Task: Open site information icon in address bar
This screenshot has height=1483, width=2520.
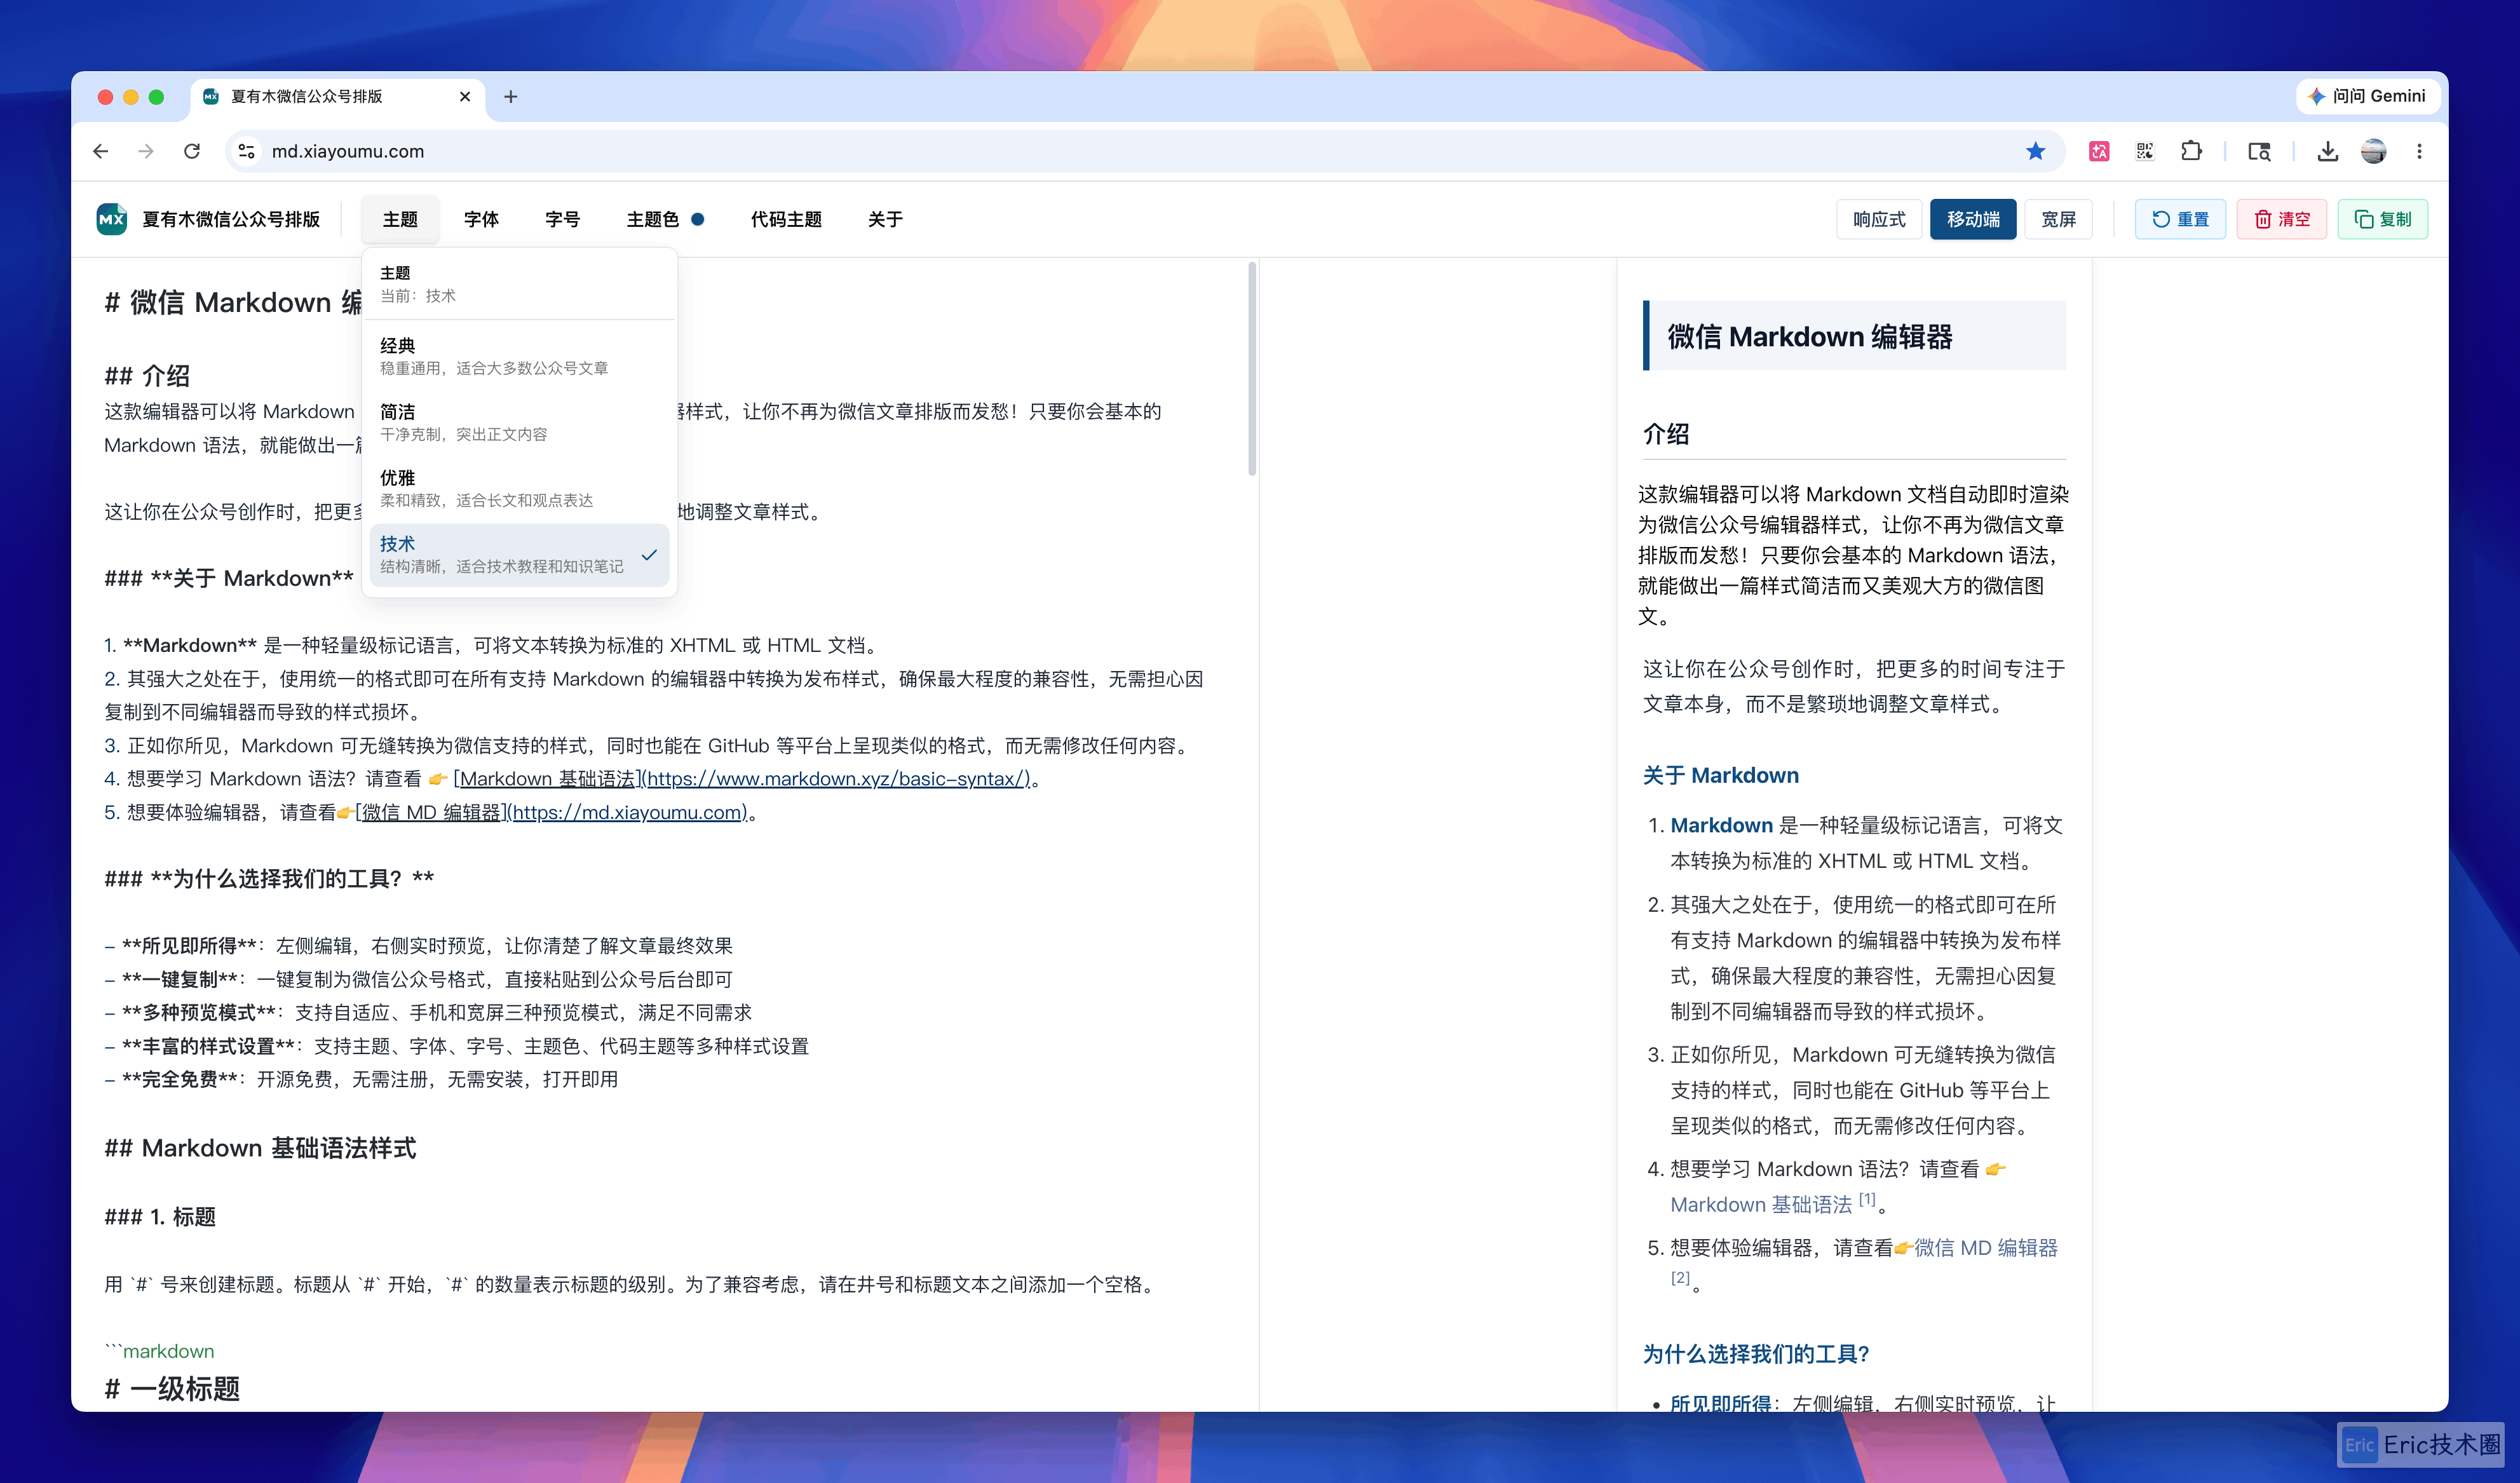Action: (x=246, y=151)
